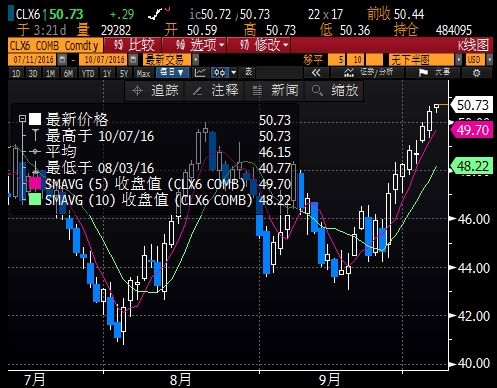Click the empty third moving average field
Image resolution: width=497 pixels, height=388 pixels.
click(374, 60)
